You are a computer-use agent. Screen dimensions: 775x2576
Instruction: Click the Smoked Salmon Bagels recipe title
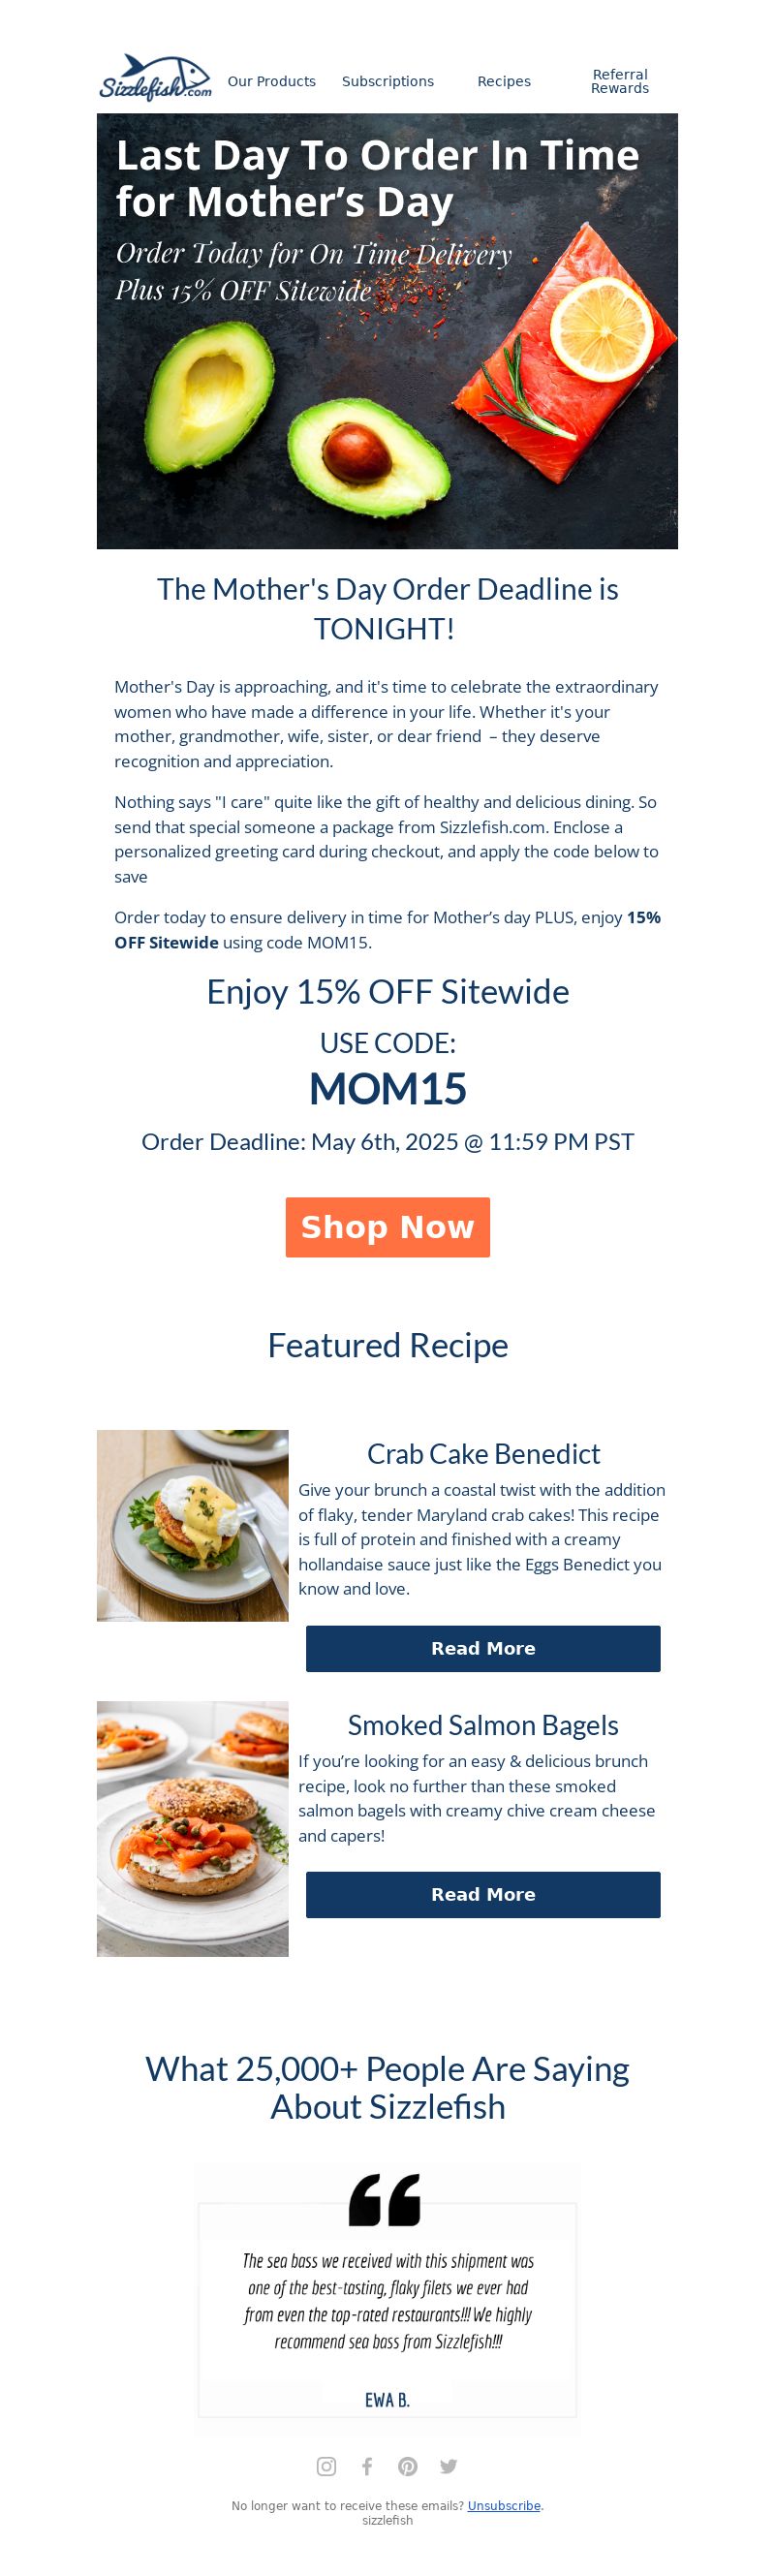click(484, 1726)
